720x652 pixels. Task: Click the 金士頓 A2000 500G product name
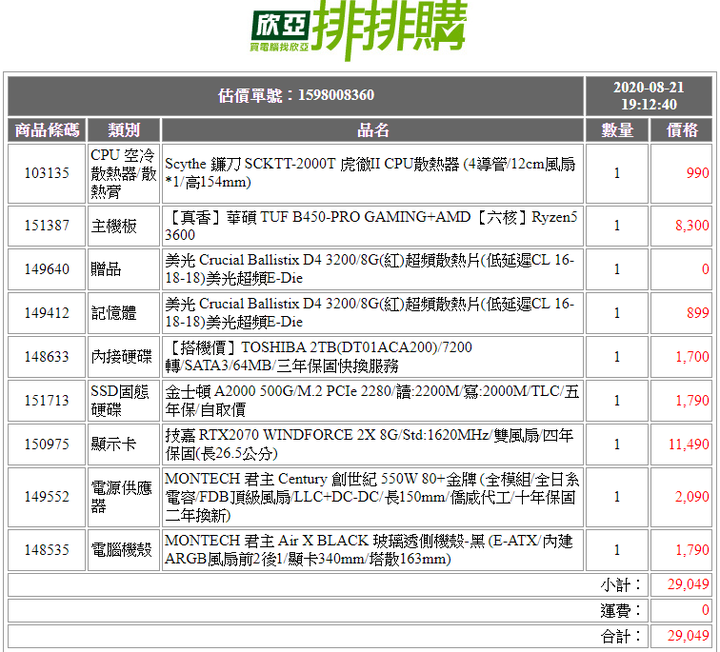[372, 400]
